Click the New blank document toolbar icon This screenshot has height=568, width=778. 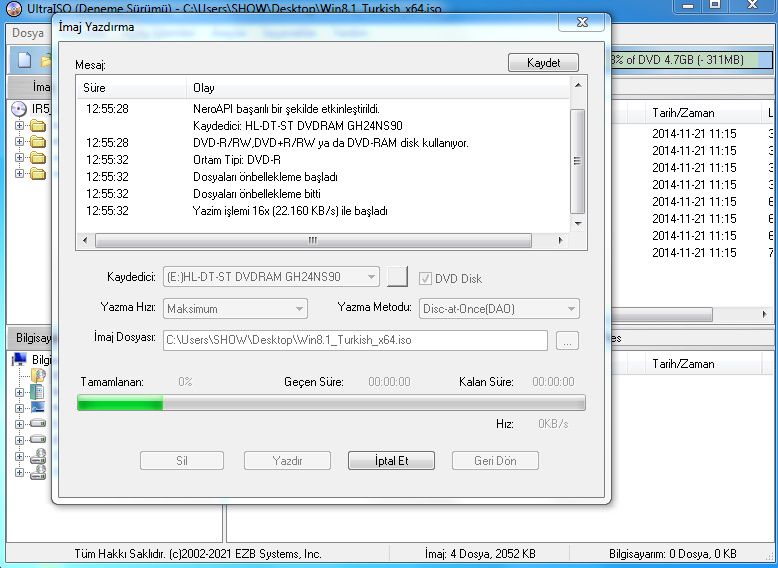click(24, 60)
